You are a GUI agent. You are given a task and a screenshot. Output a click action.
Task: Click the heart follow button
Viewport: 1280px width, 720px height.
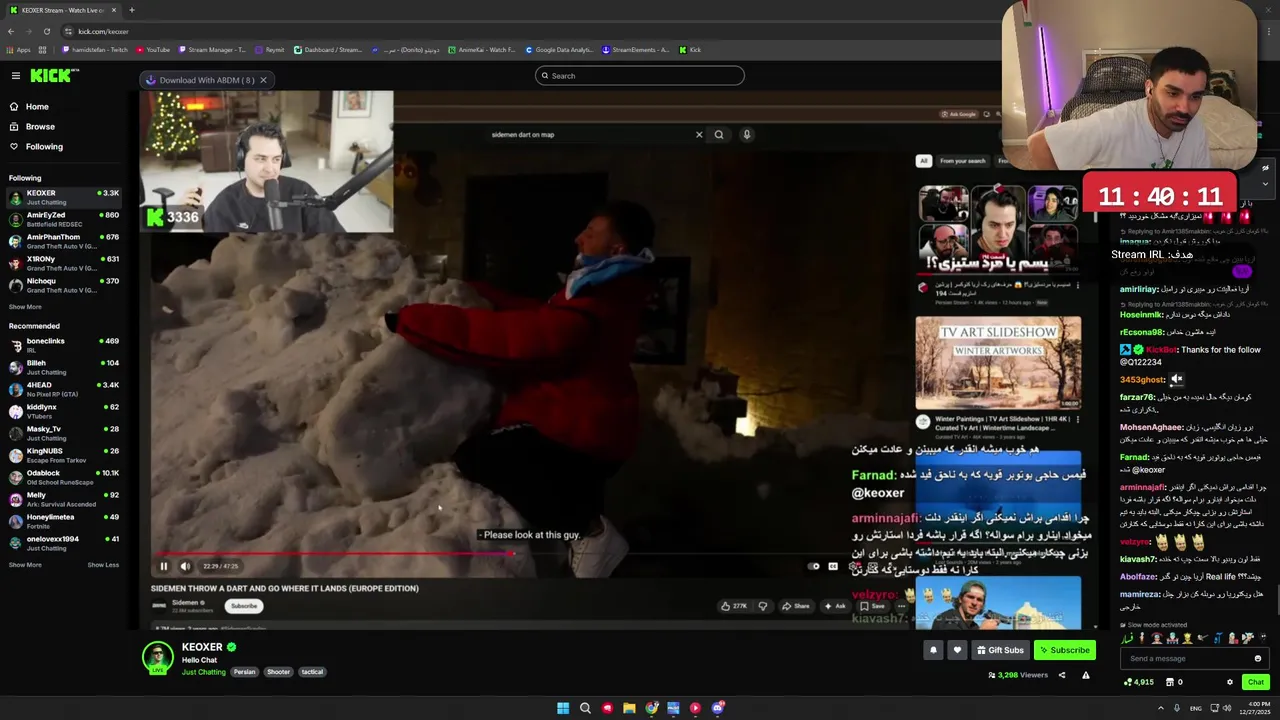pos(957,650)
